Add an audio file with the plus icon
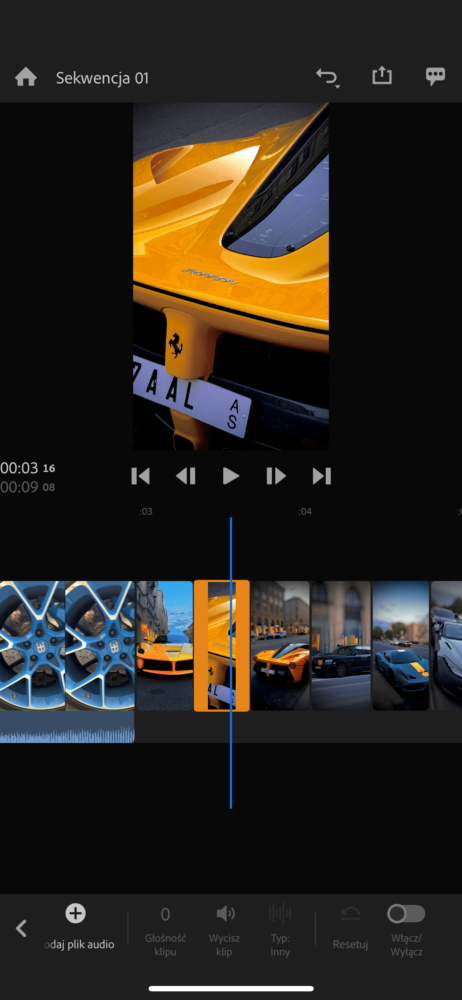 [75, 913]
